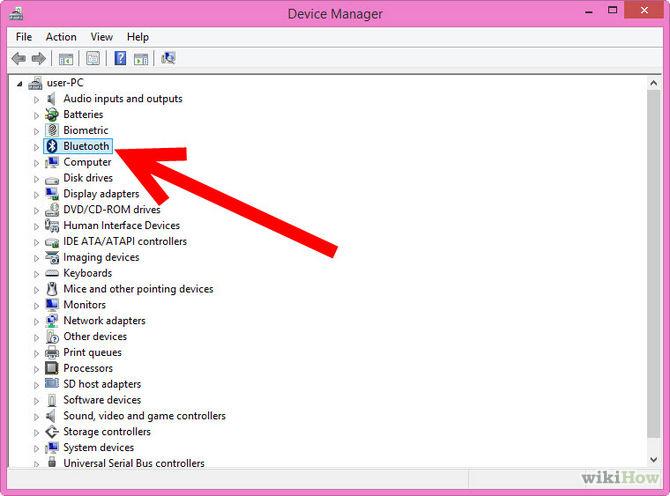Click the Back arrow toolbar icon
The image size is (670, 496).
19,59
